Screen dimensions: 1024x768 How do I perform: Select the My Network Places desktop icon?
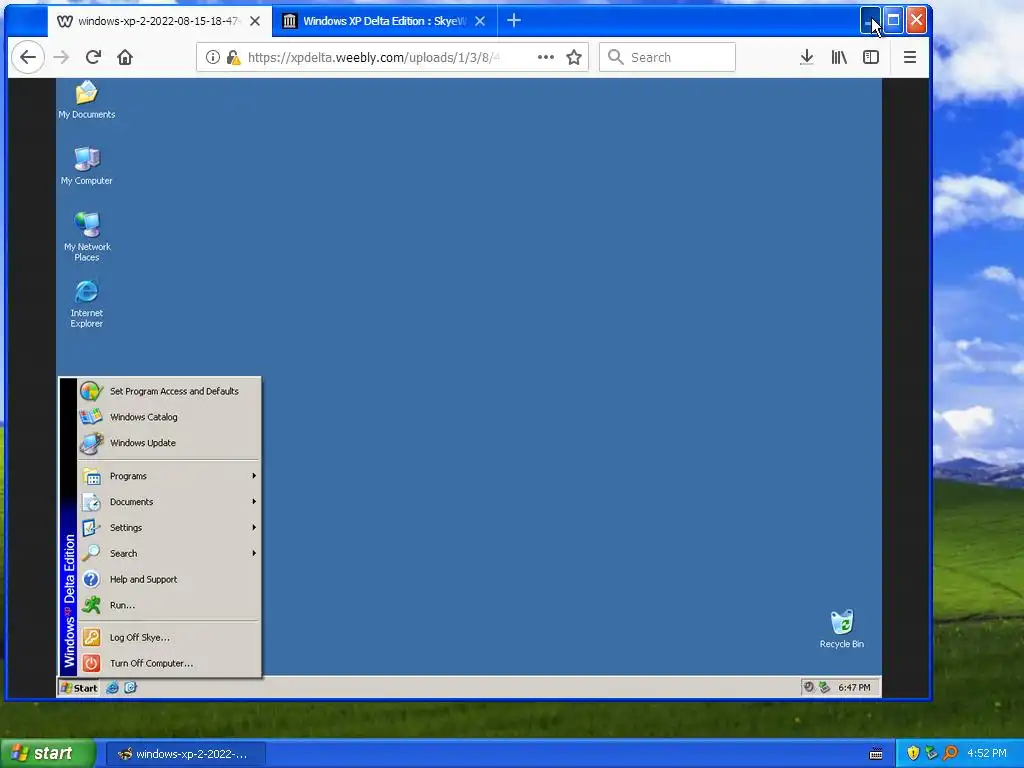tap(86, 237)
